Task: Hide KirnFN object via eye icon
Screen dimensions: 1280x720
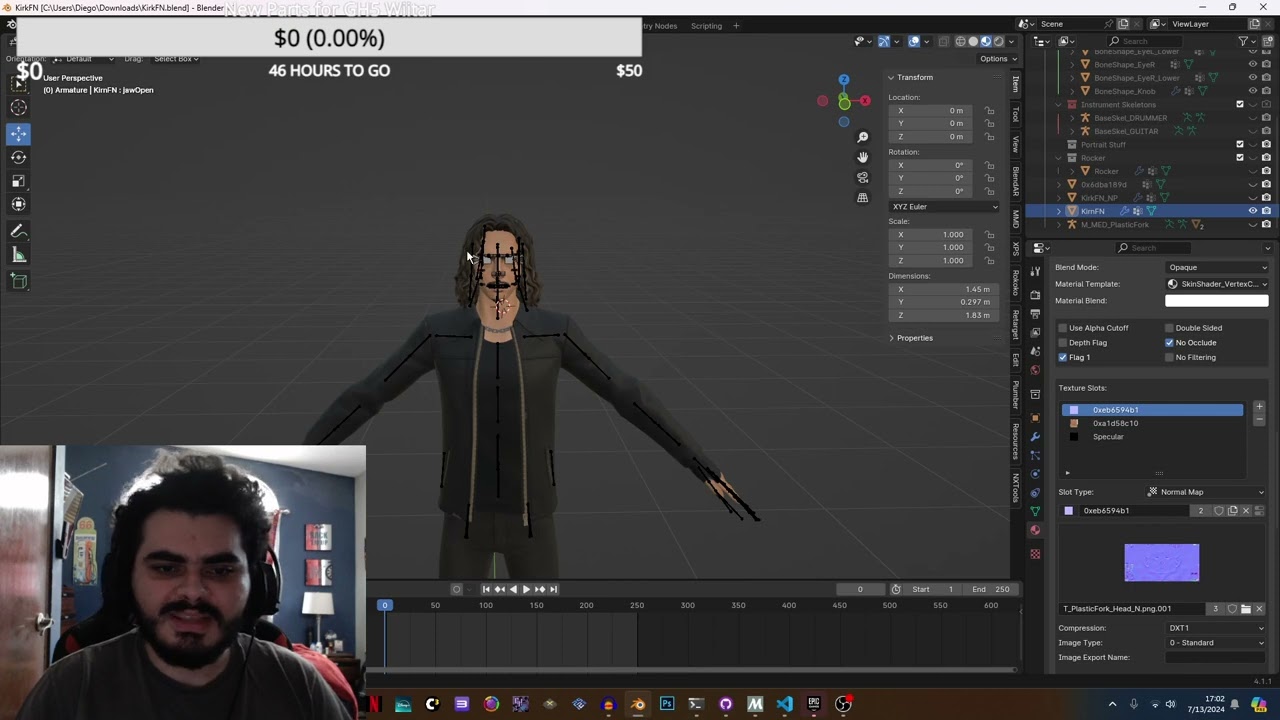Action: tap(1252, 211)
